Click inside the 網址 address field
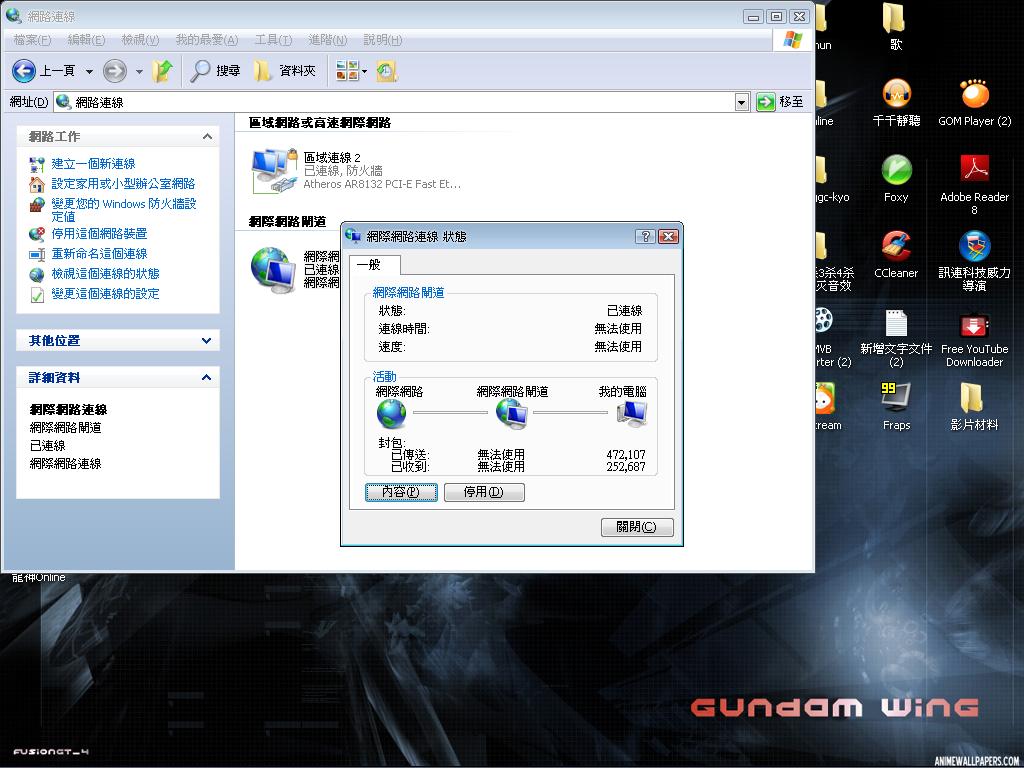 coord(400,102)
